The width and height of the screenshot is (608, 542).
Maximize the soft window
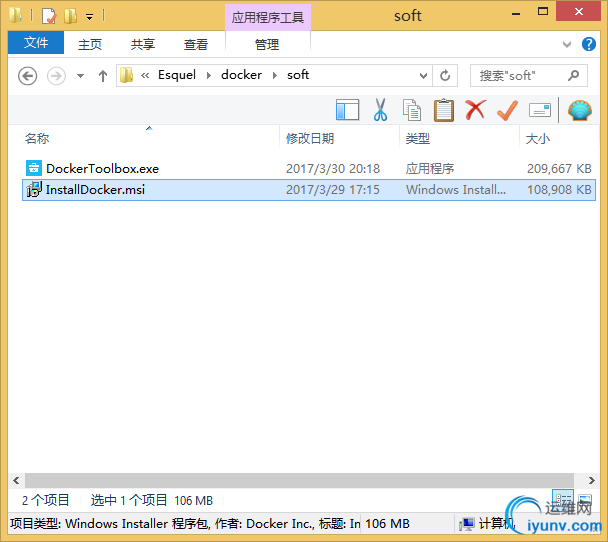tap(543, 12)
